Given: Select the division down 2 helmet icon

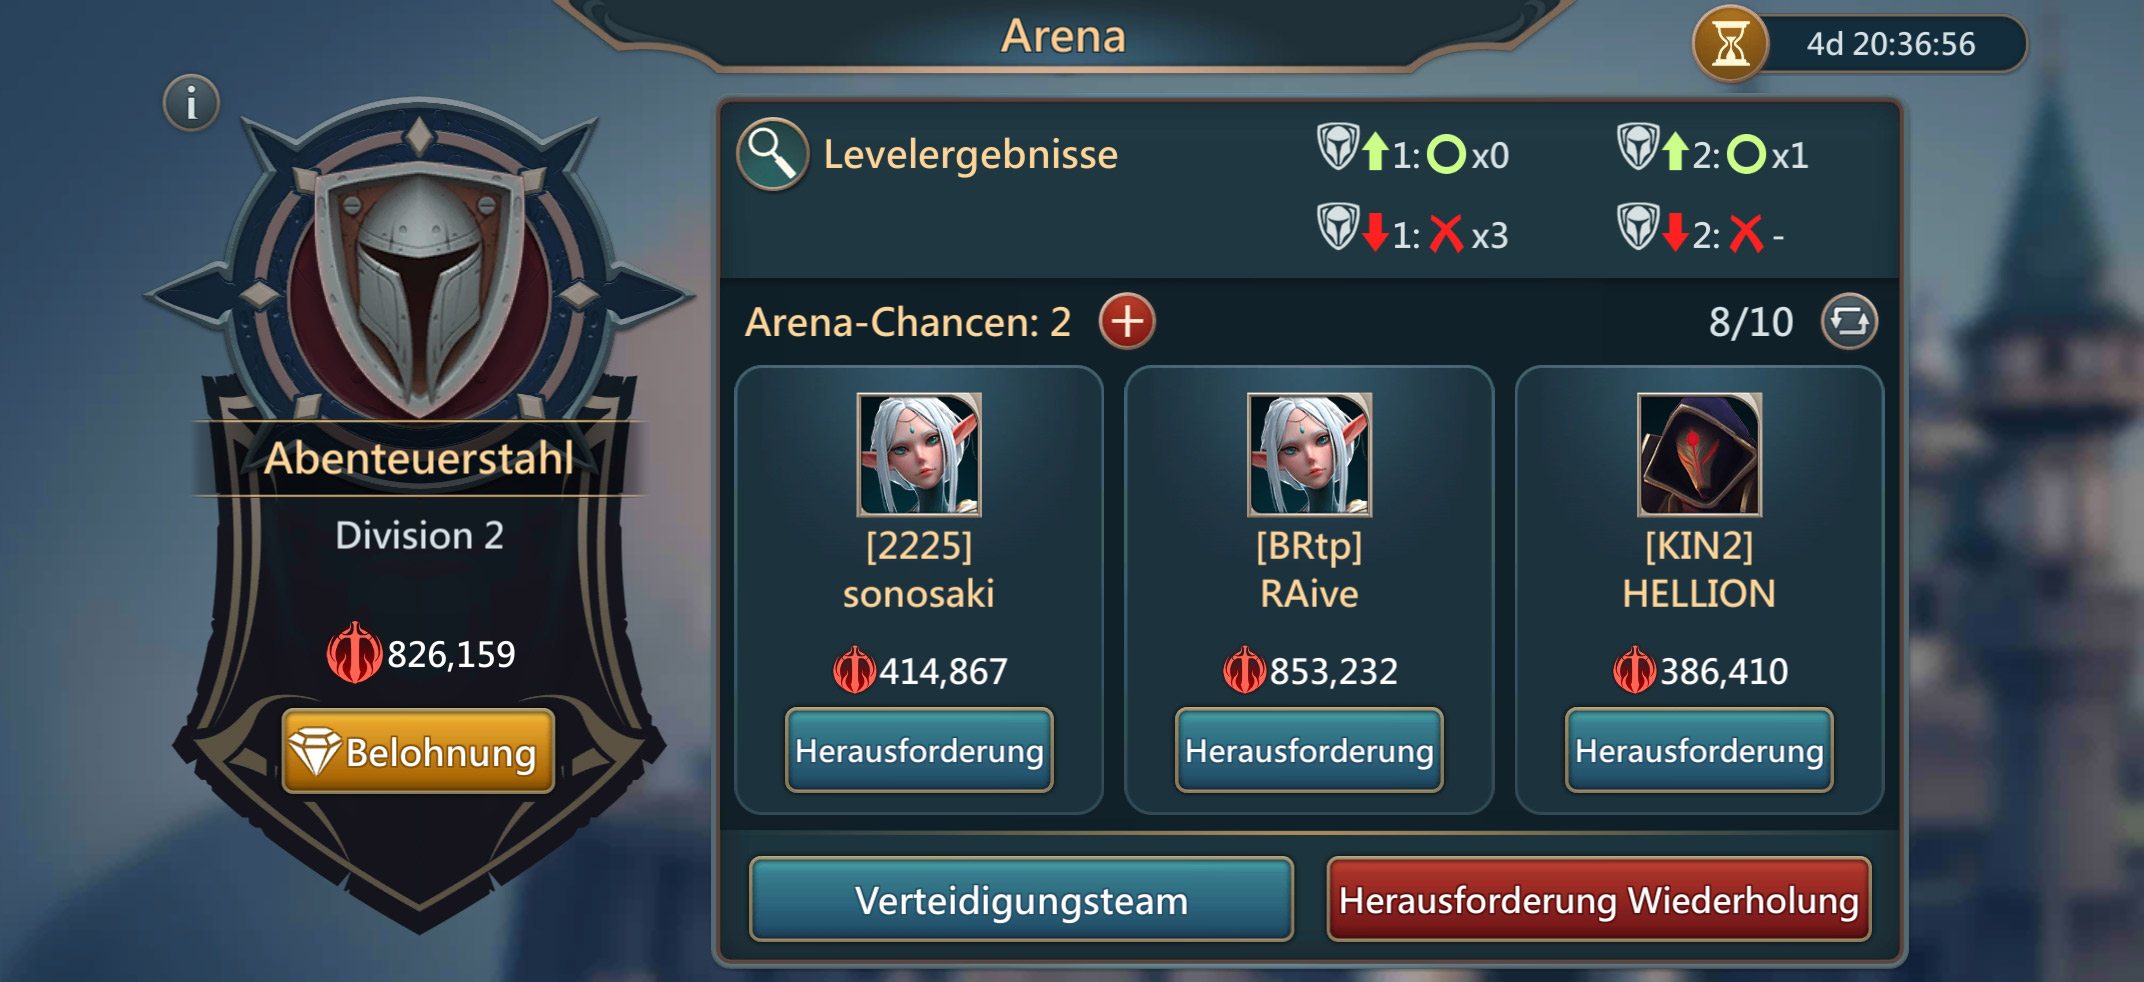Looking at the screenshot, I should click(1638, 228).
